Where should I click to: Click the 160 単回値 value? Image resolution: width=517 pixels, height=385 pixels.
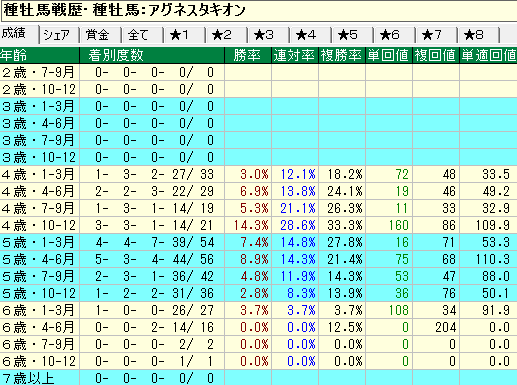399,225
